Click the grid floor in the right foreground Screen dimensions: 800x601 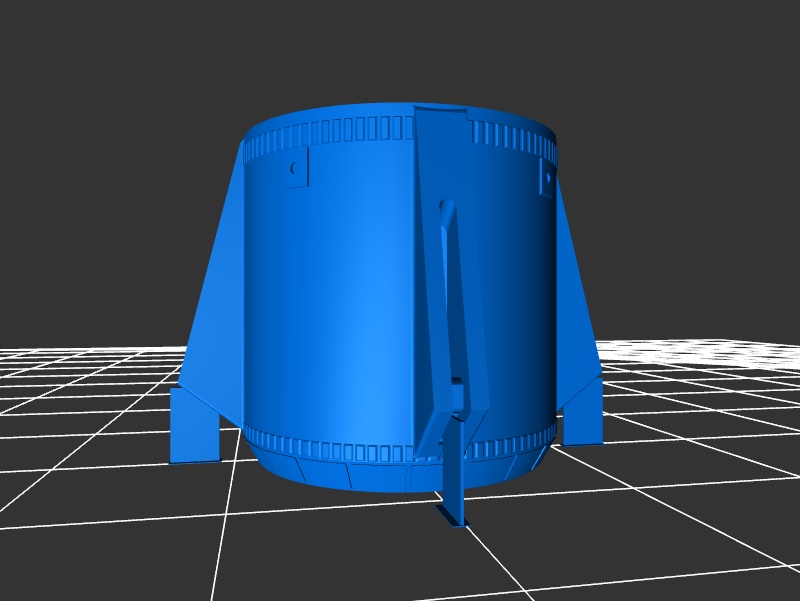650,520
